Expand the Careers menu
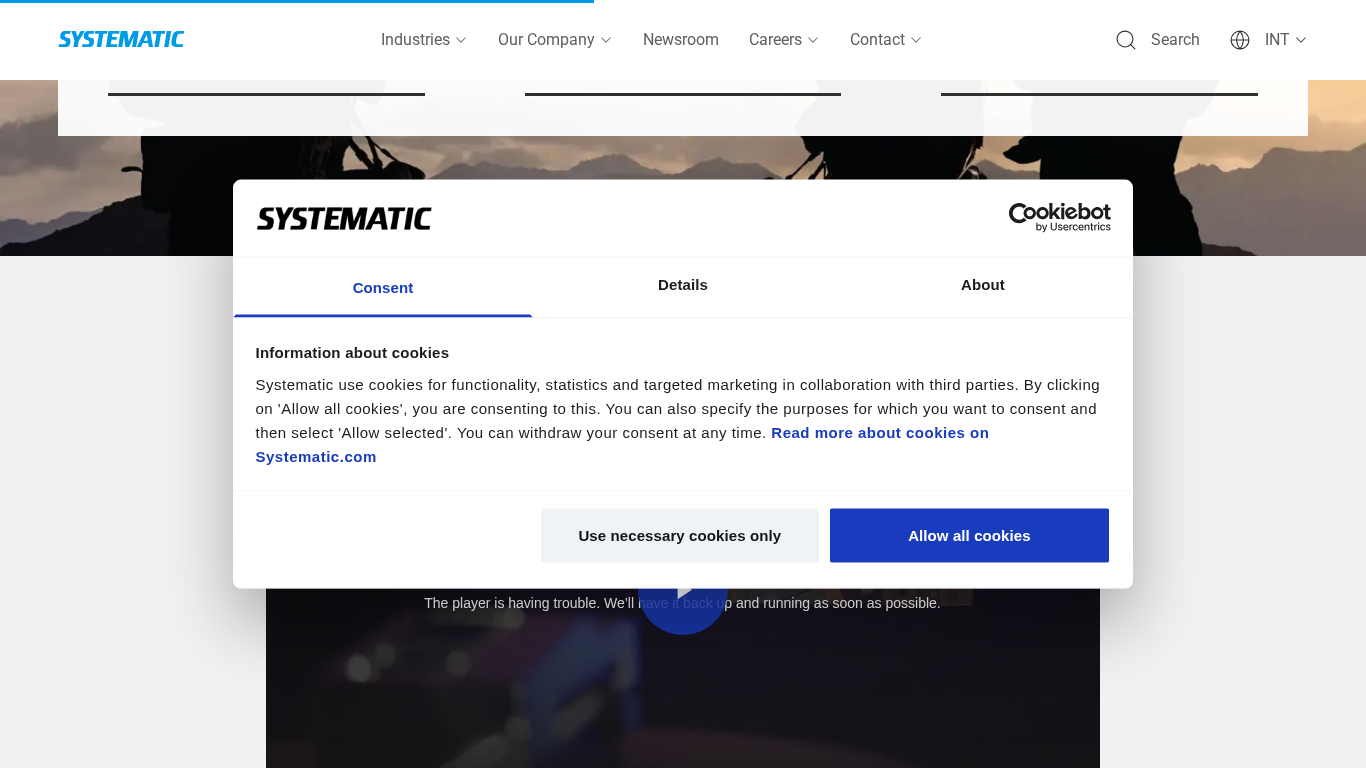The width and height of the screenshot is (1366, 768). point(784,40)
